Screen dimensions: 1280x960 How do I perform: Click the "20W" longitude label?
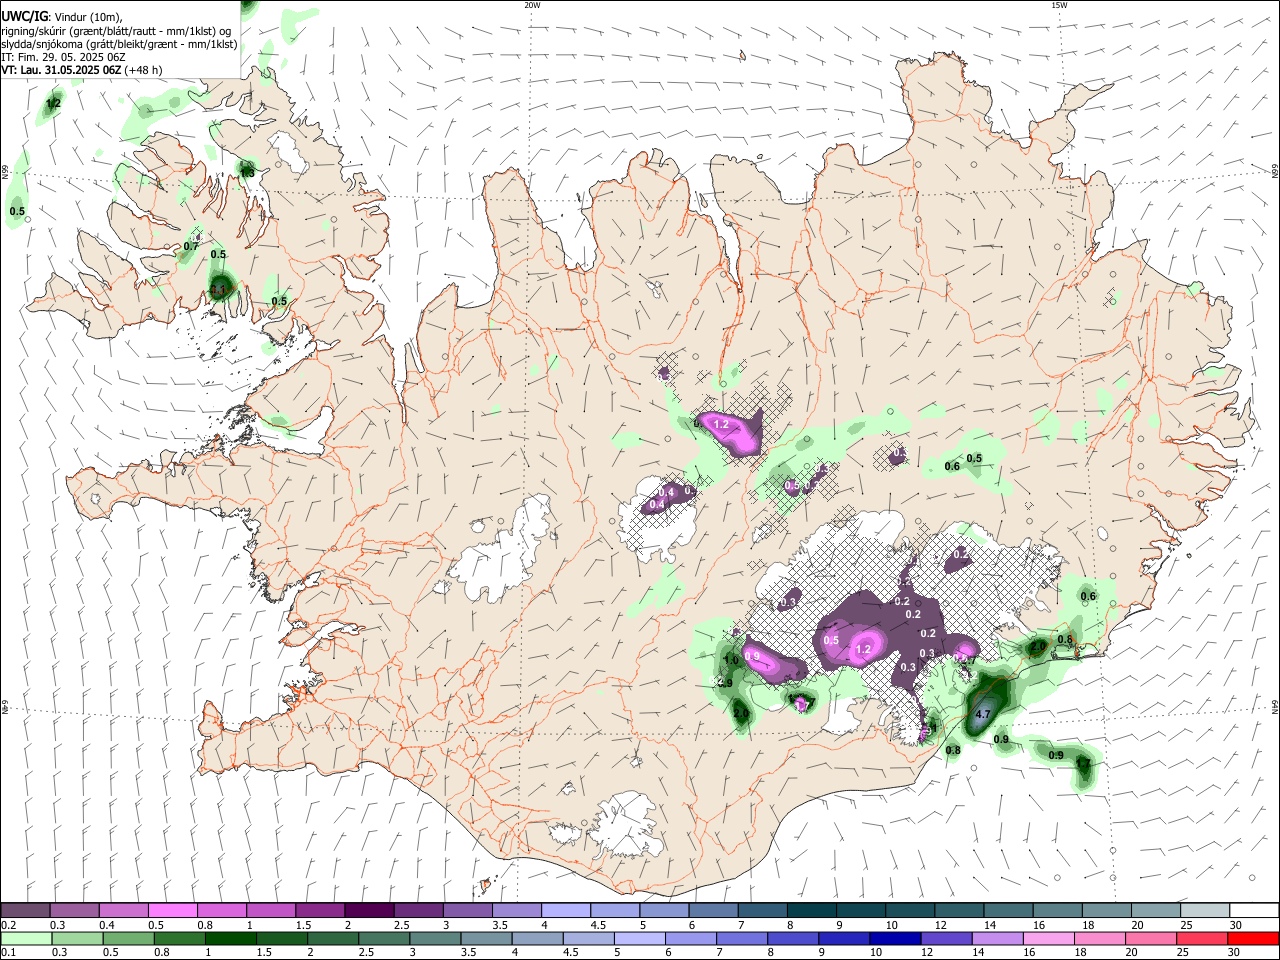click(x=532, y=5)
